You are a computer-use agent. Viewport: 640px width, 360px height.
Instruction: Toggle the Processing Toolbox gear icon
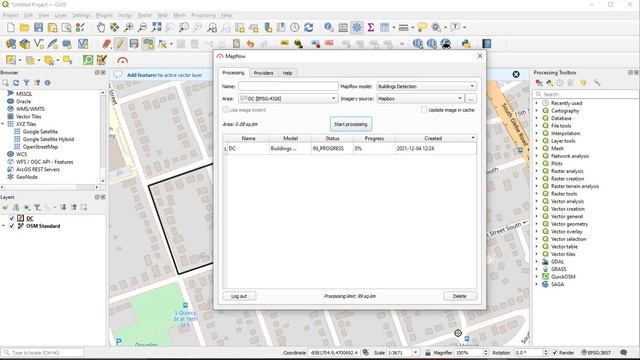coord(357,27)
